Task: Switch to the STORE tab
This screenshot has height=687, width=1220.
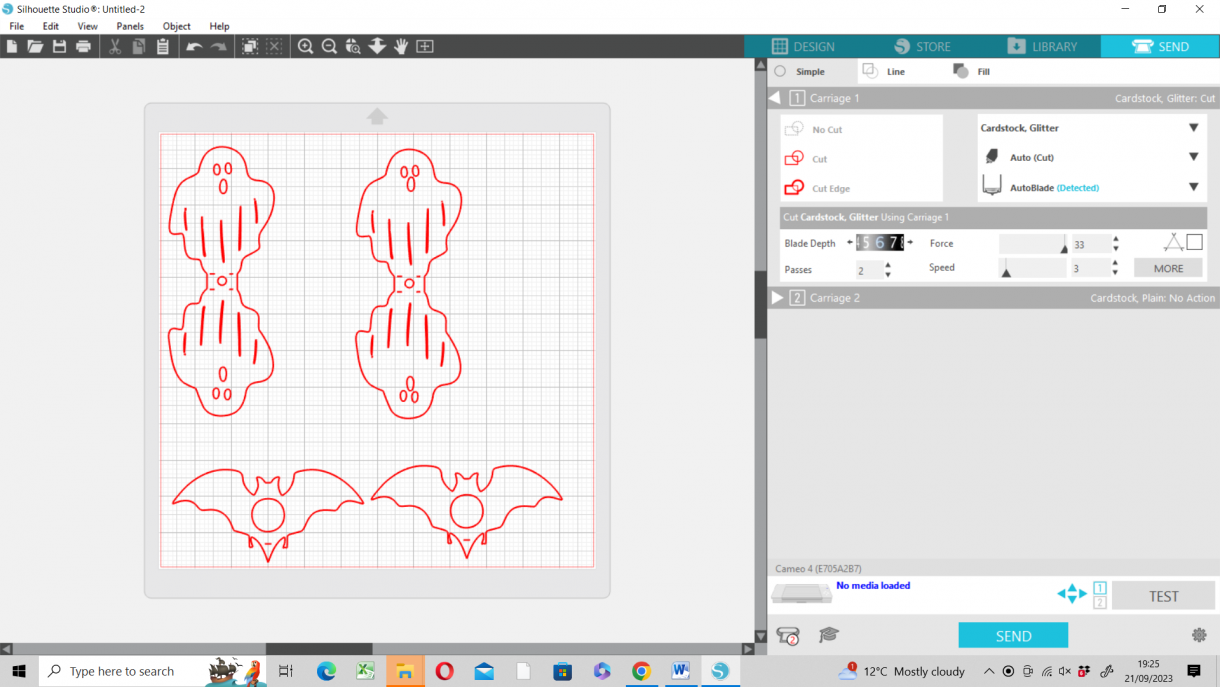Action: pos(922,47)
